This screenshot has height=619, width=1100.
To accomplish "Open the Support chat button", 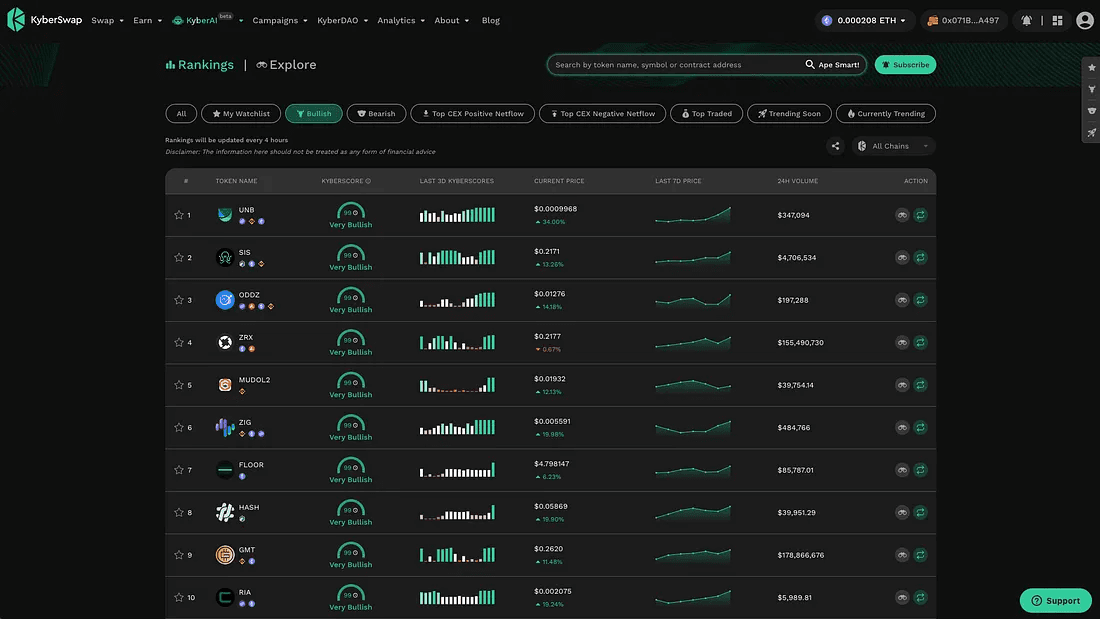I will pyautogui.click(x=1055, y=600).
